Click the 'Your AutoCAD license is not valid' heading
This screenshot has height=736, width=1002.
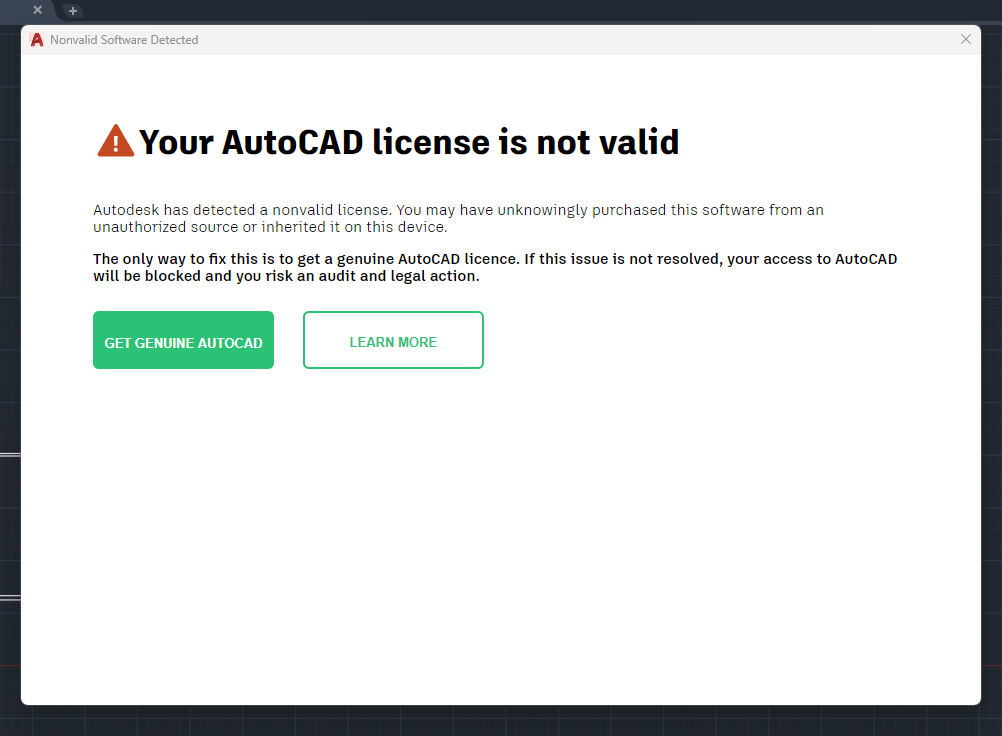(408, 142)
